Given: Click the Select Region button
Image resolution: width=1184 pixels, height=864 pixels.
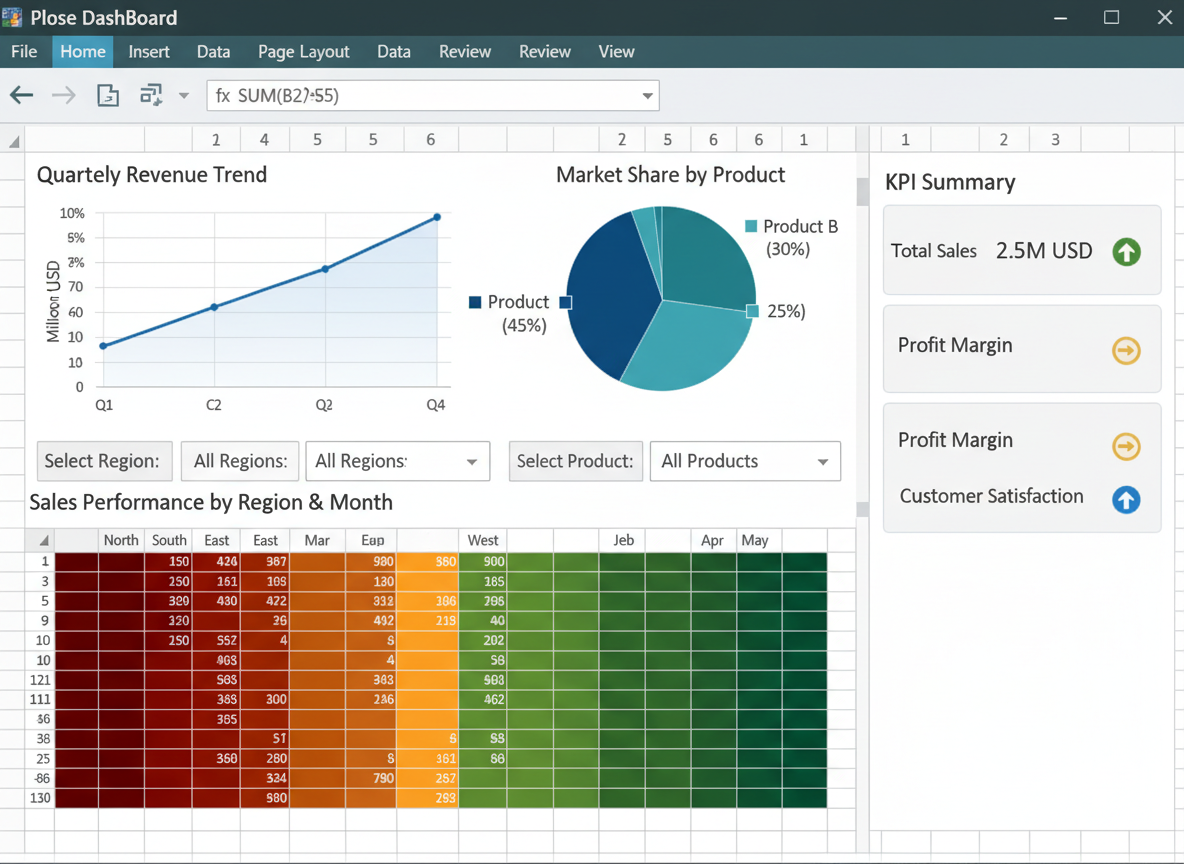Looking at the screenshot, I should point(104,461).
